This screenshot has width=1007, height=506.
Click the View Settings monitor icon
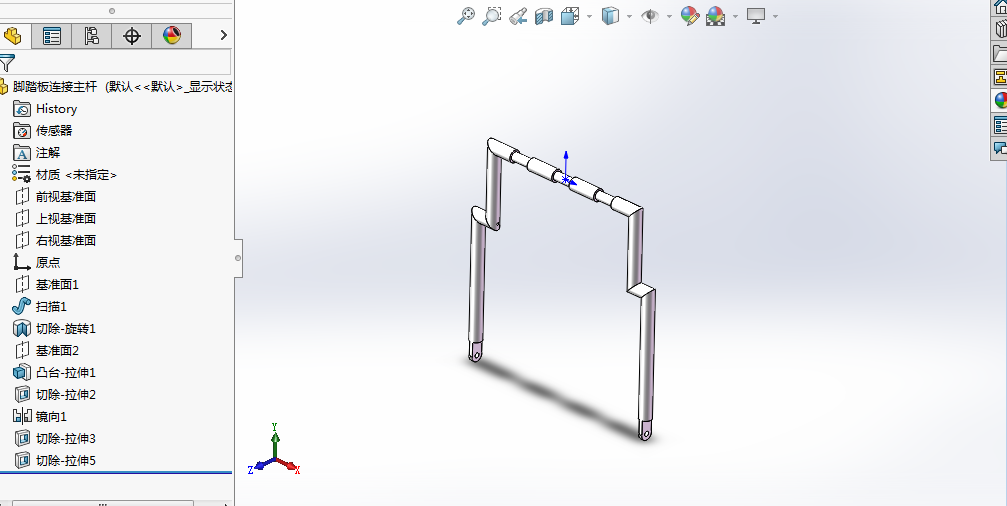click(756, 16)
